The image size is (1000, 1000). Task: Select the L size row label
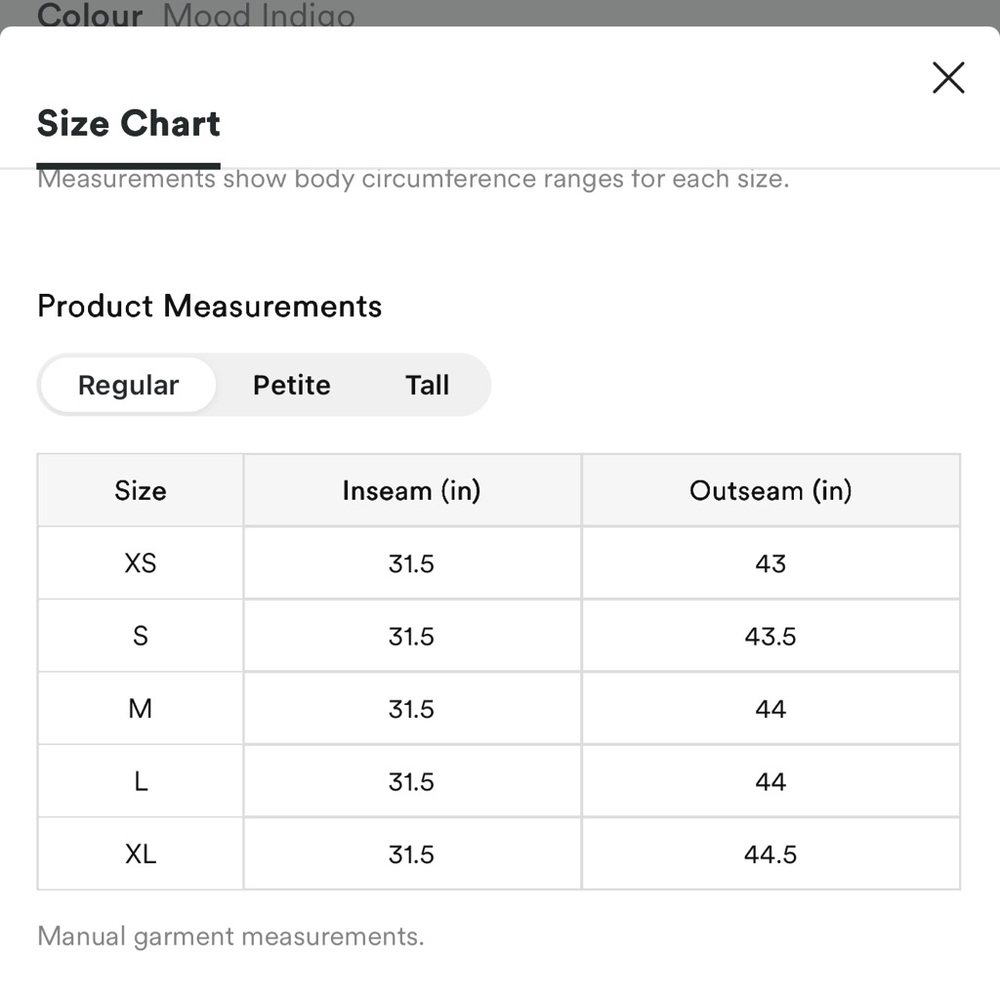tap(140, 781)
